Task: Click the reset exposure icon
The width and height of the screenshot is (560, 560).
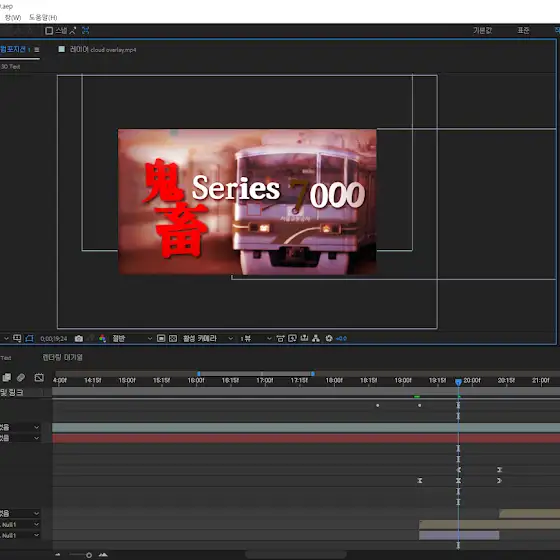Action: [x=329, y=338]
